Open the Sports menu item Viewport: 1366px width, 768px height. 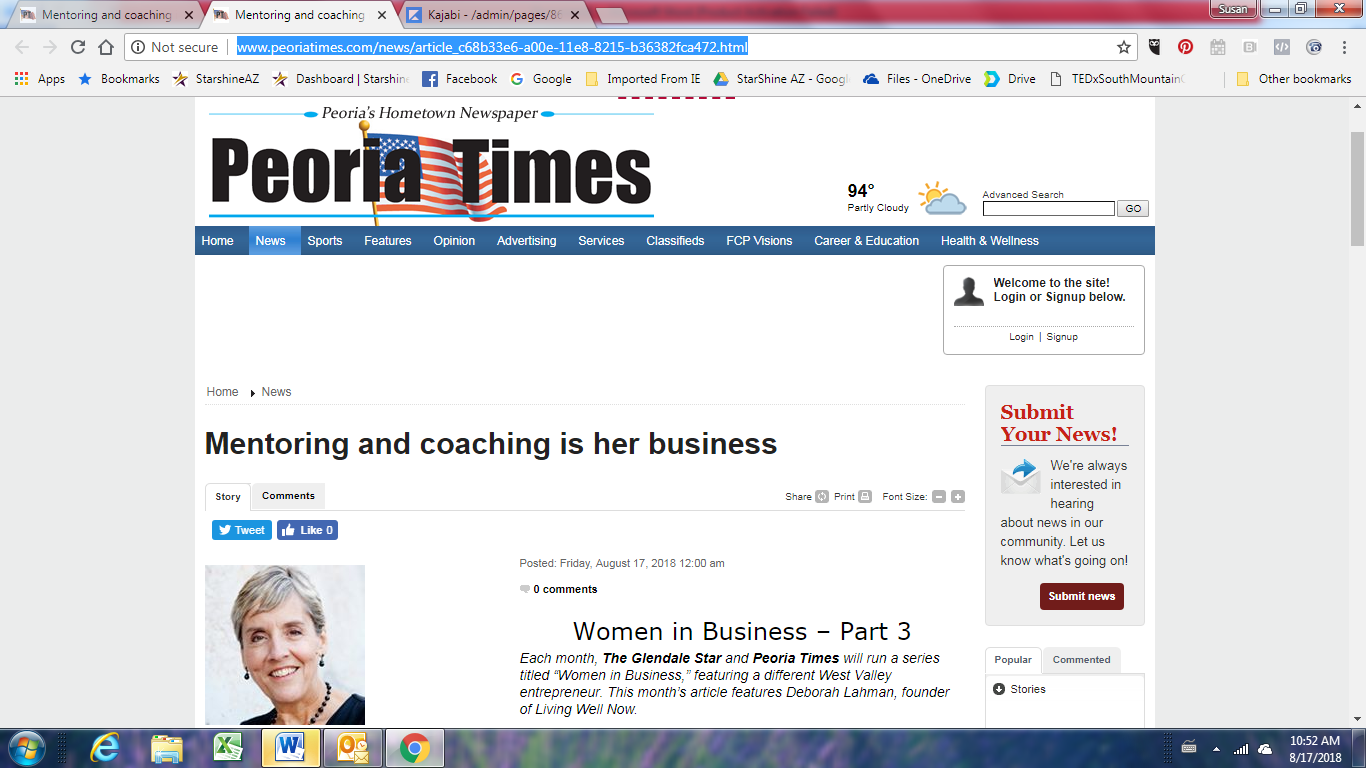click(x=325, y=241)
